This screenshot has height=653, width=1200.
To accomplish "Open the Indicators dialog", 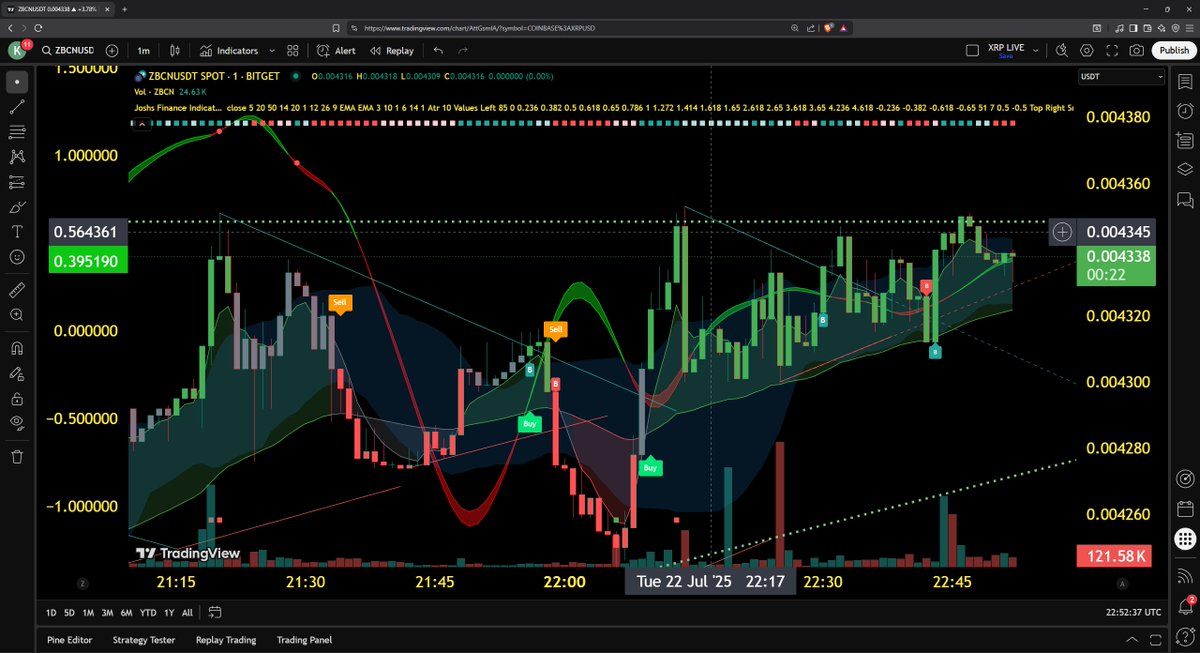I will (229, 50).
